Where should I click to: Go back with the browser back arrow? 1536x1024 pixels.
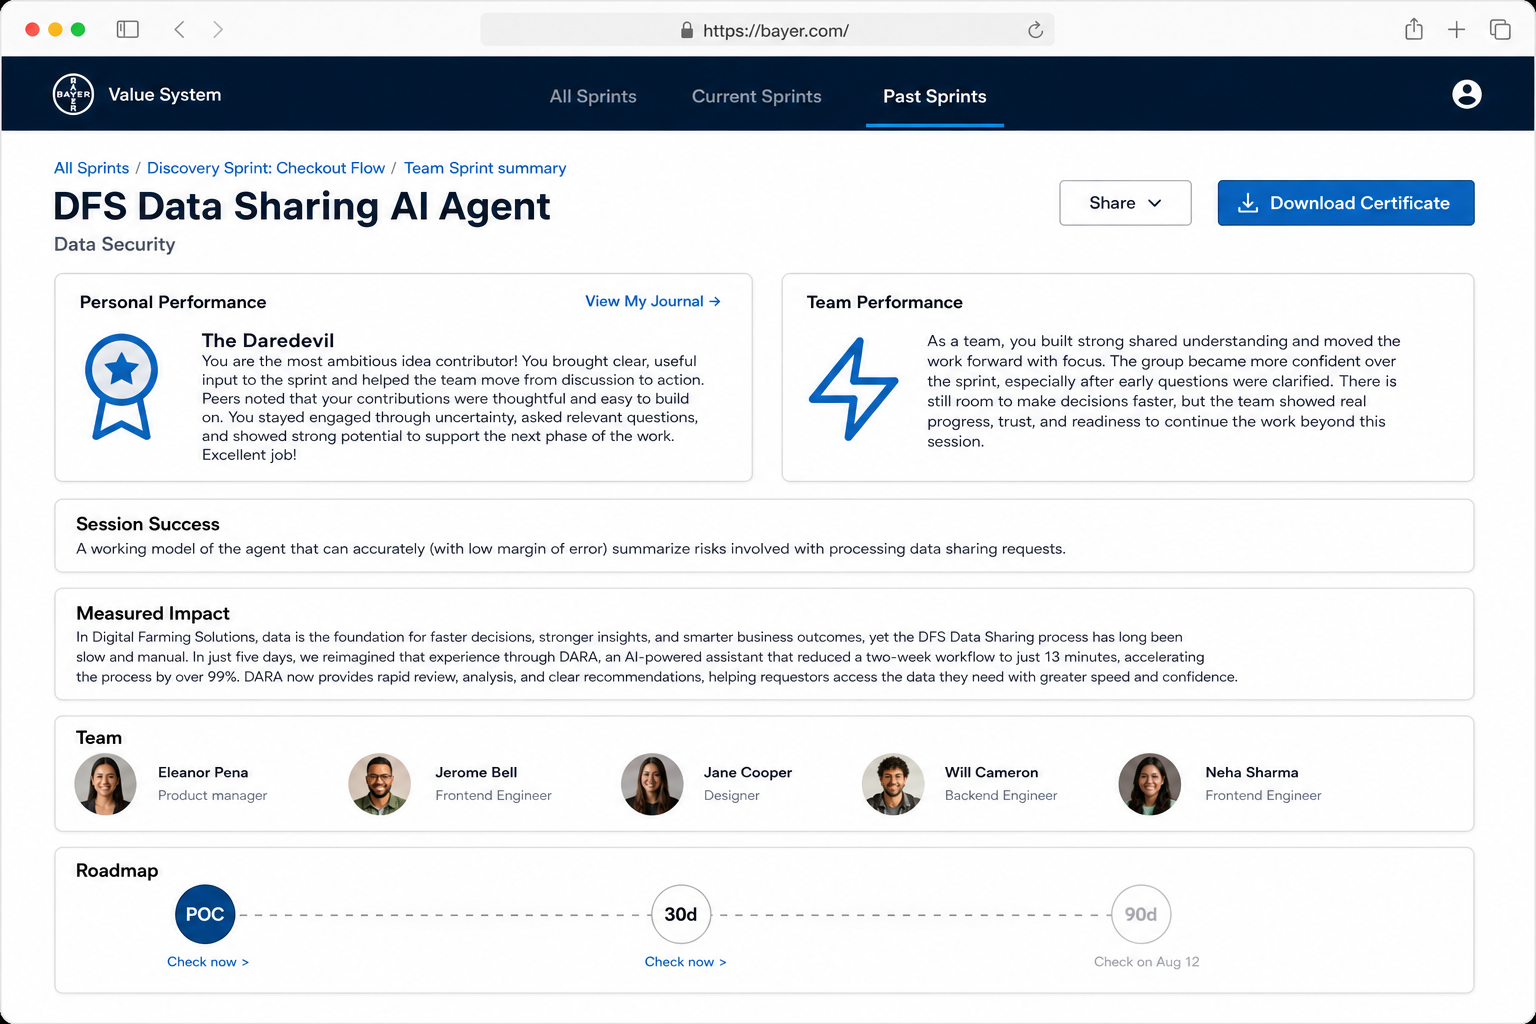[180, 29]
